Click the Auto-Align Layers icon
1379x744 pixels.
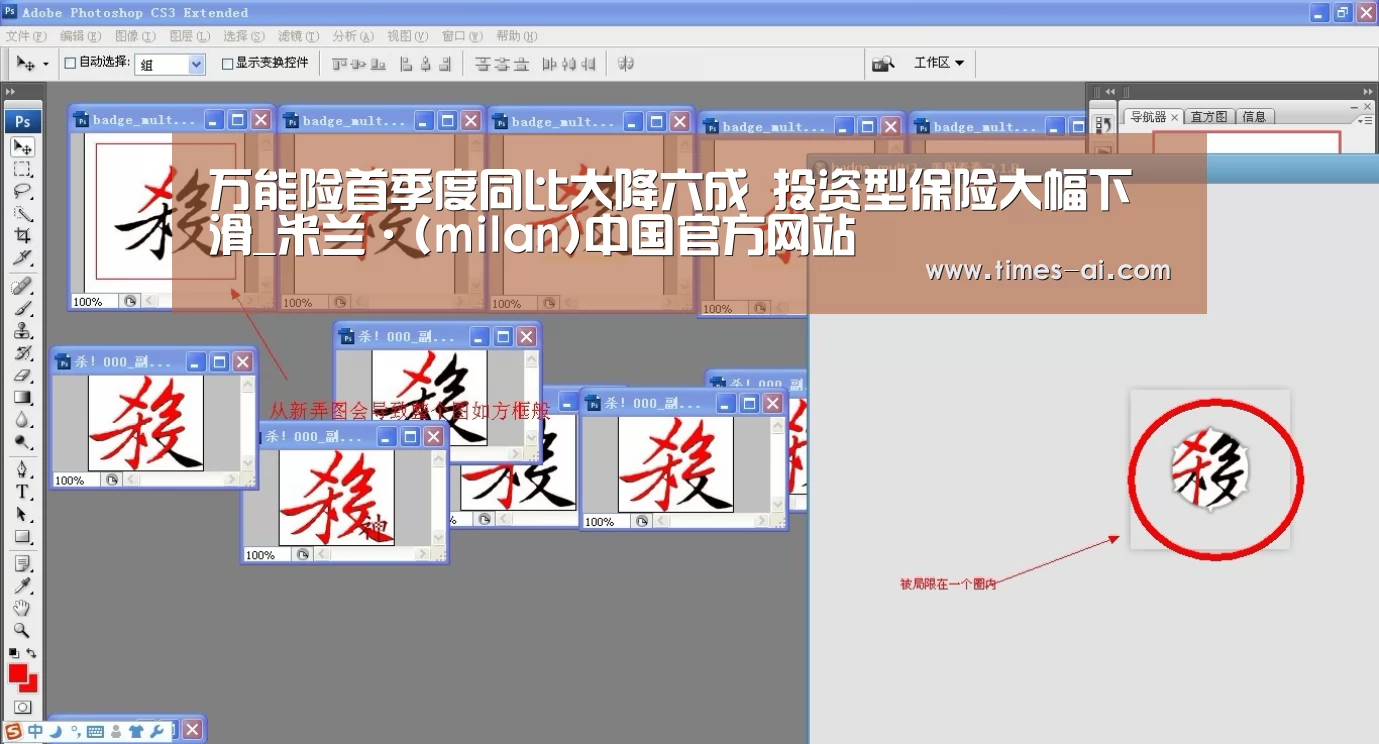pyautogui.click(x=625, y=63)
